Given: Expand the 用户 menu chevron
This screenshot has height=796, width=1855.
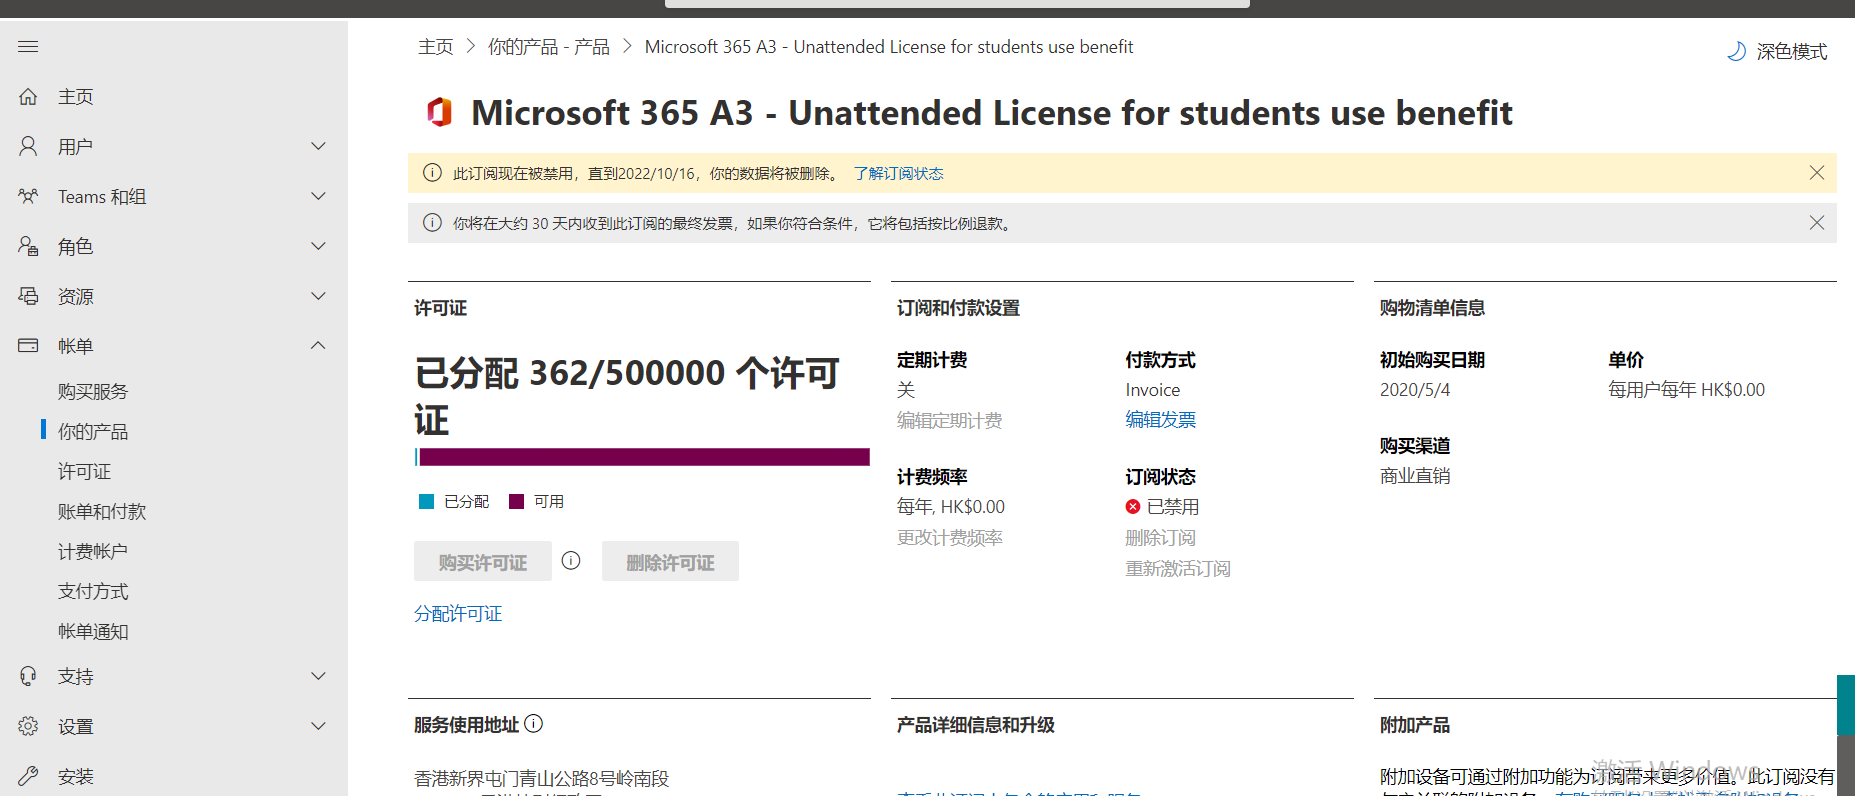Looking at the screenshot, I should (x=318, y=147).
